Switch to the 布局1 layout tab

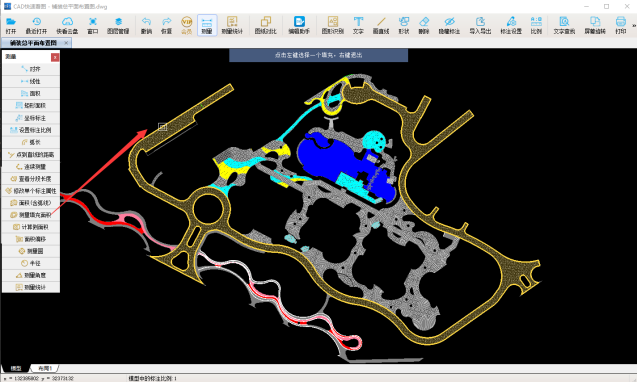(x=45, y=368)
